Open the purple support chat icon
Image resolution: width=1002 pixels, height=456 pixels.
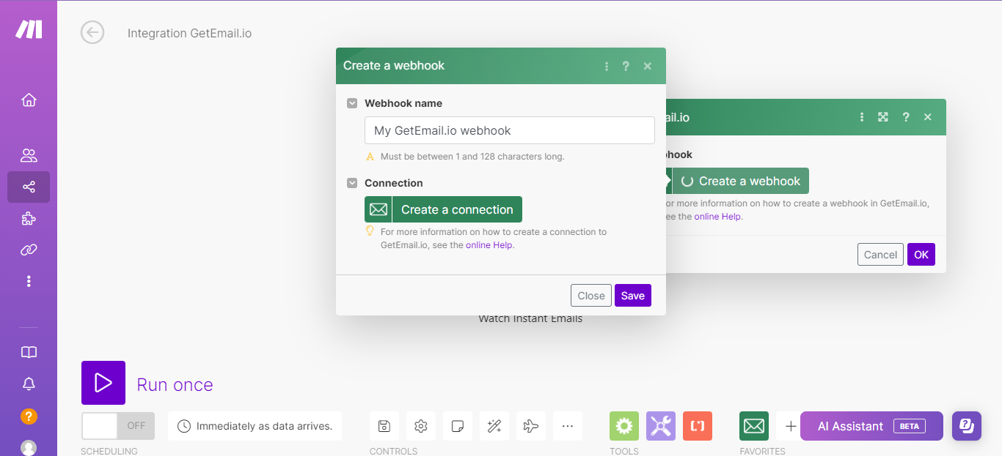tap(966, 426)
